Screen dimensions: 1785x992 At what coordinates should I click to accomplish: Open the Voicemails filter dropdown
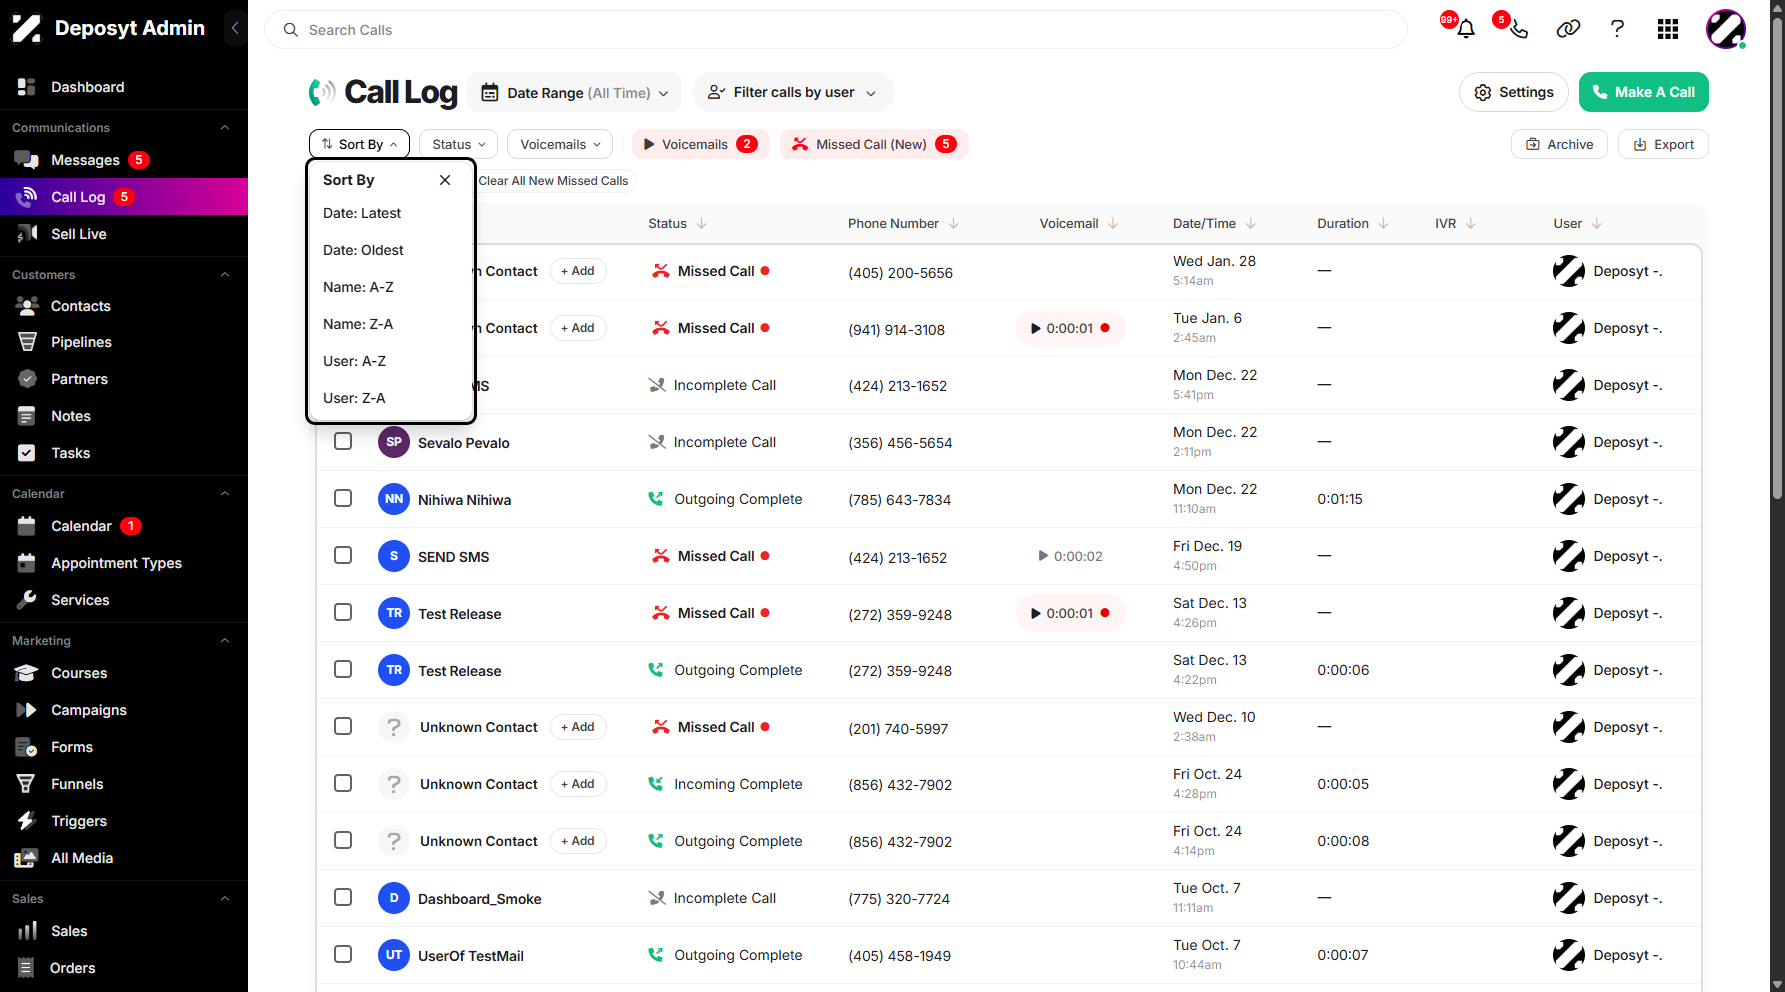click(560, 144)
